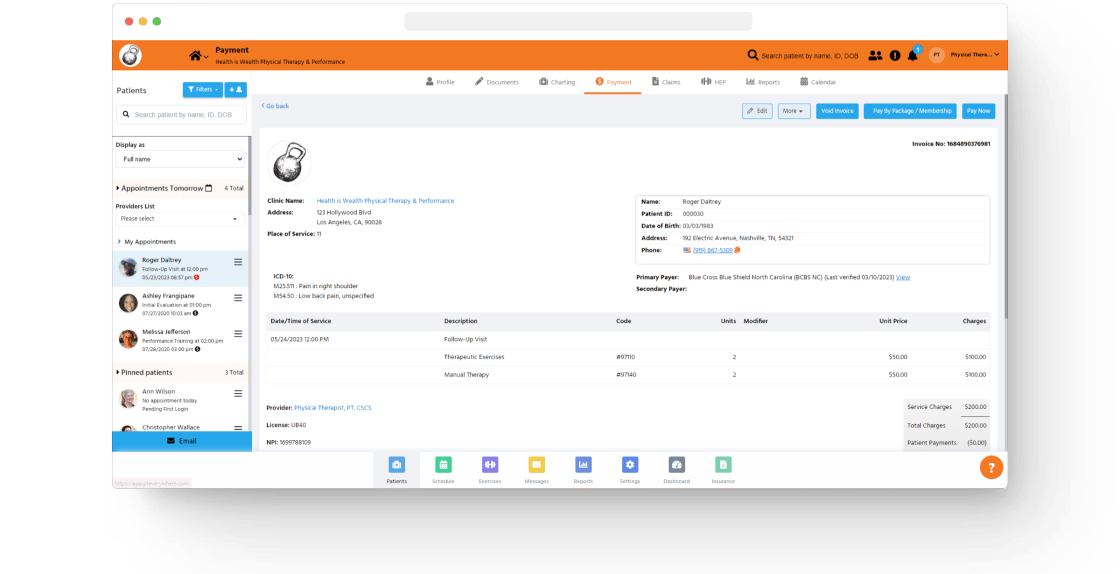Open the Physical Thera... account dropdown
1120x574 pixels.
[x=974, y=55]
